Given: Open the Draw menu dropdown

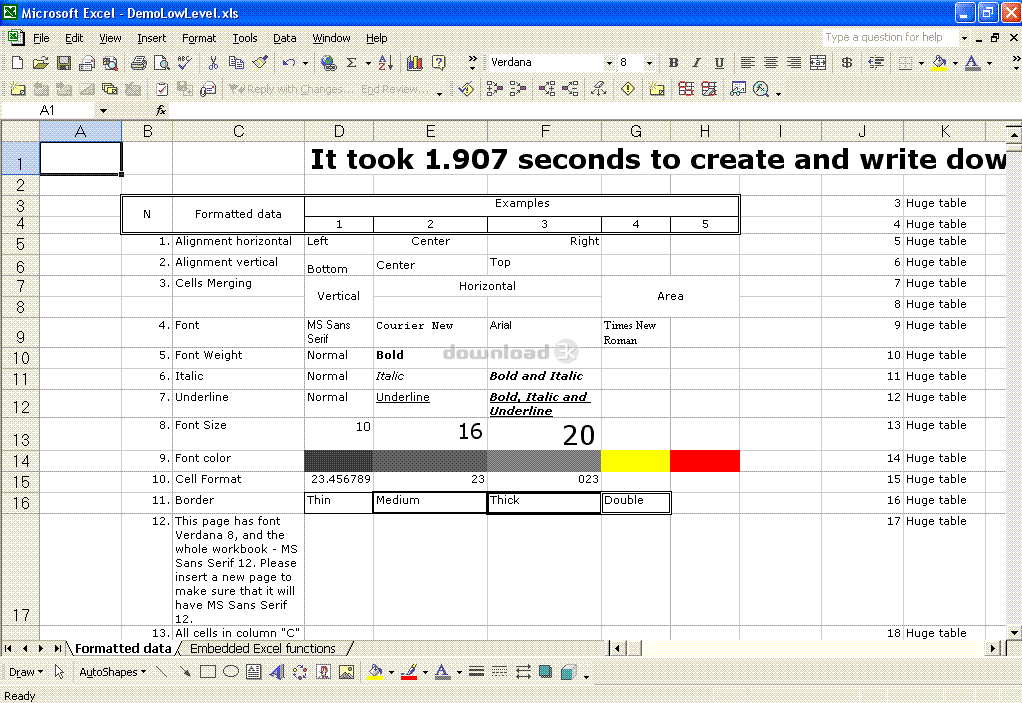Looking at the screenshot, I should coord(26,672).
